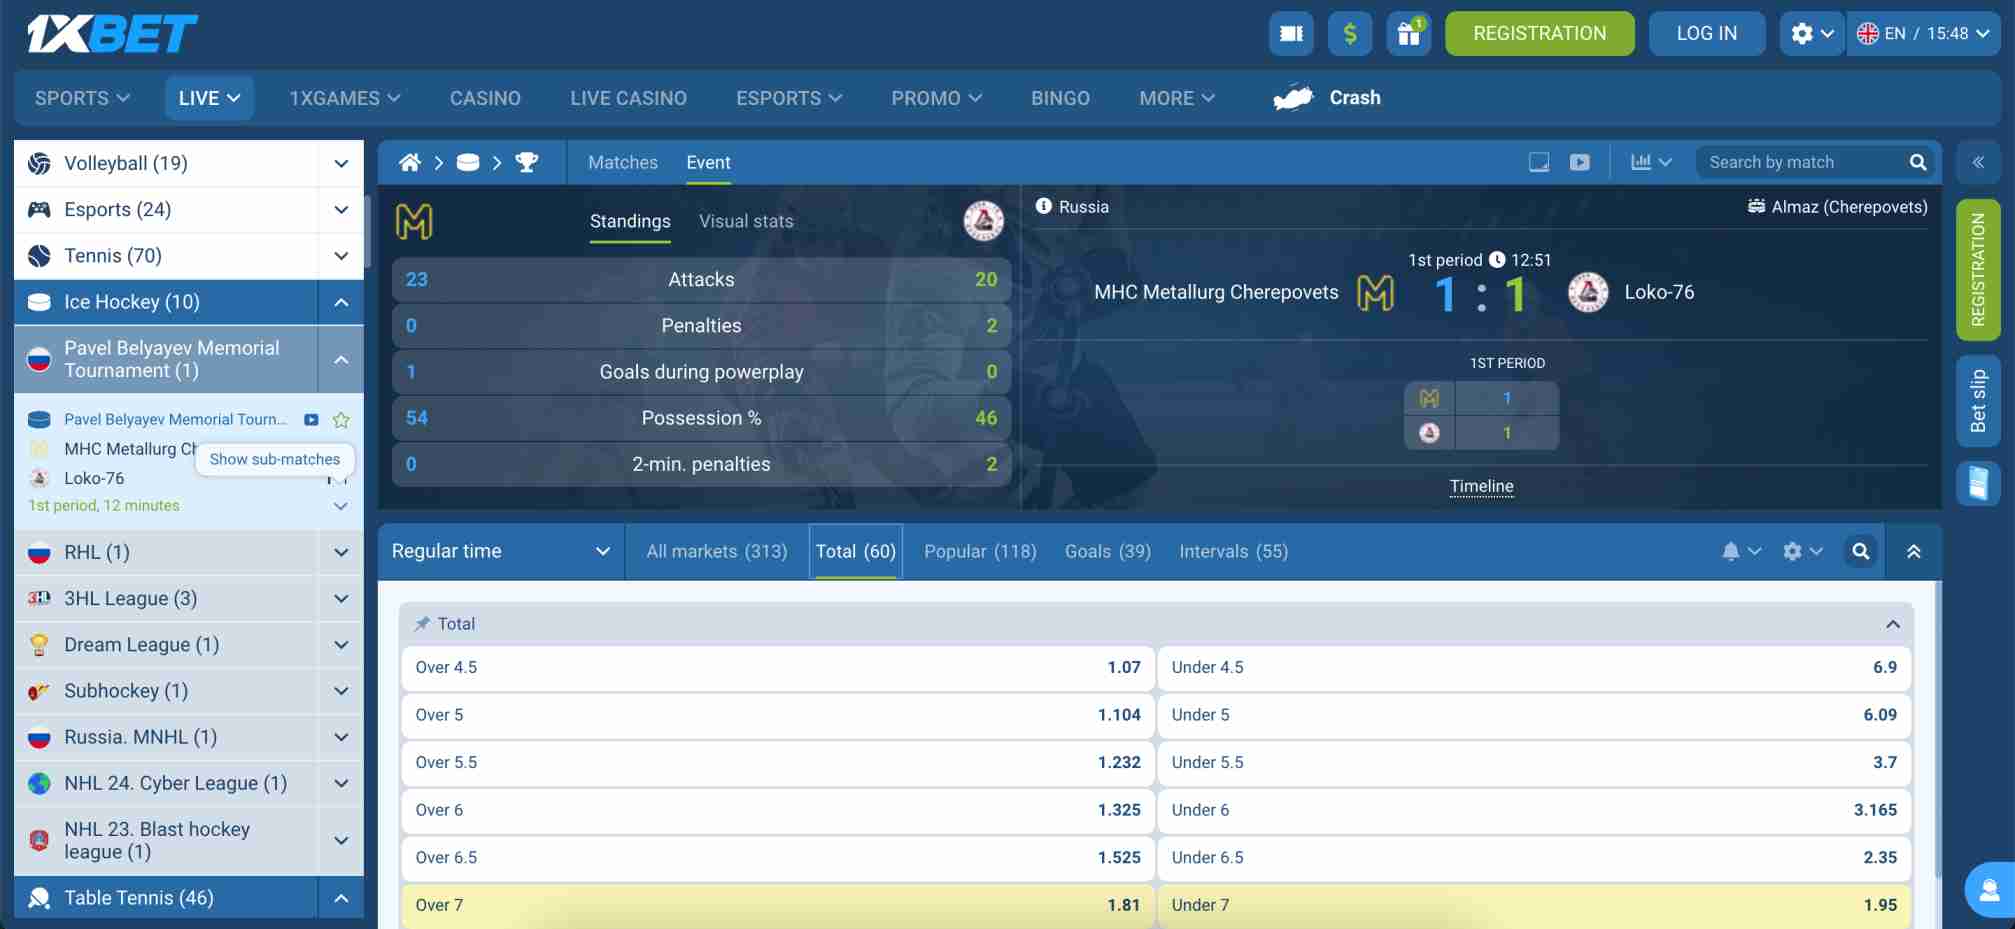Select the Intervals (55) tab
The width and height of the screenshot is (2015, 929).
point(1233,551)
